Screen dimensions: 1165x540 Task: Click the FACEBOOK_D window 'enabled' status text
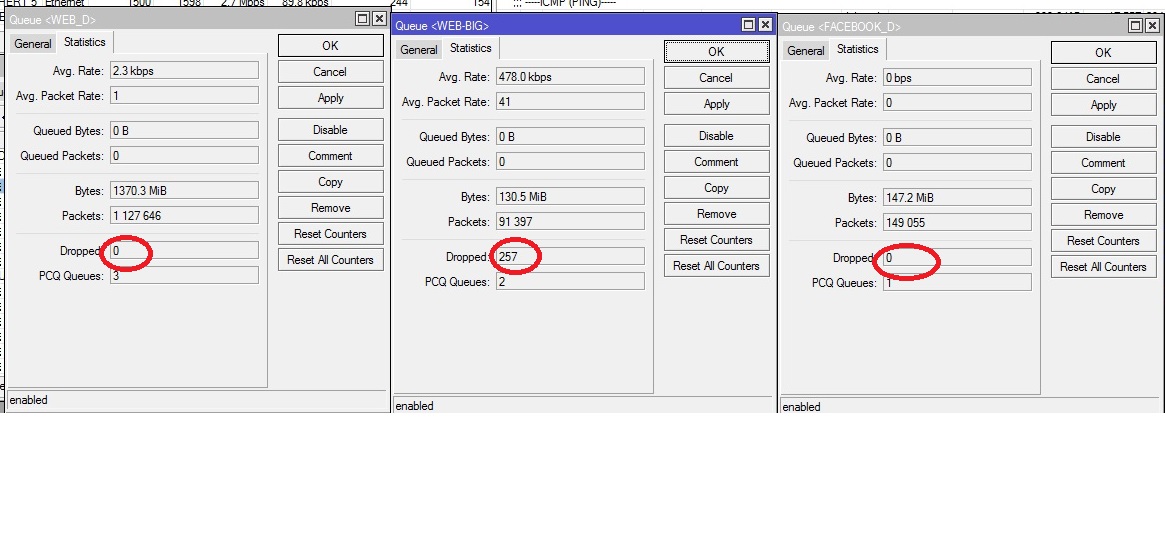[x=801, y=407]
